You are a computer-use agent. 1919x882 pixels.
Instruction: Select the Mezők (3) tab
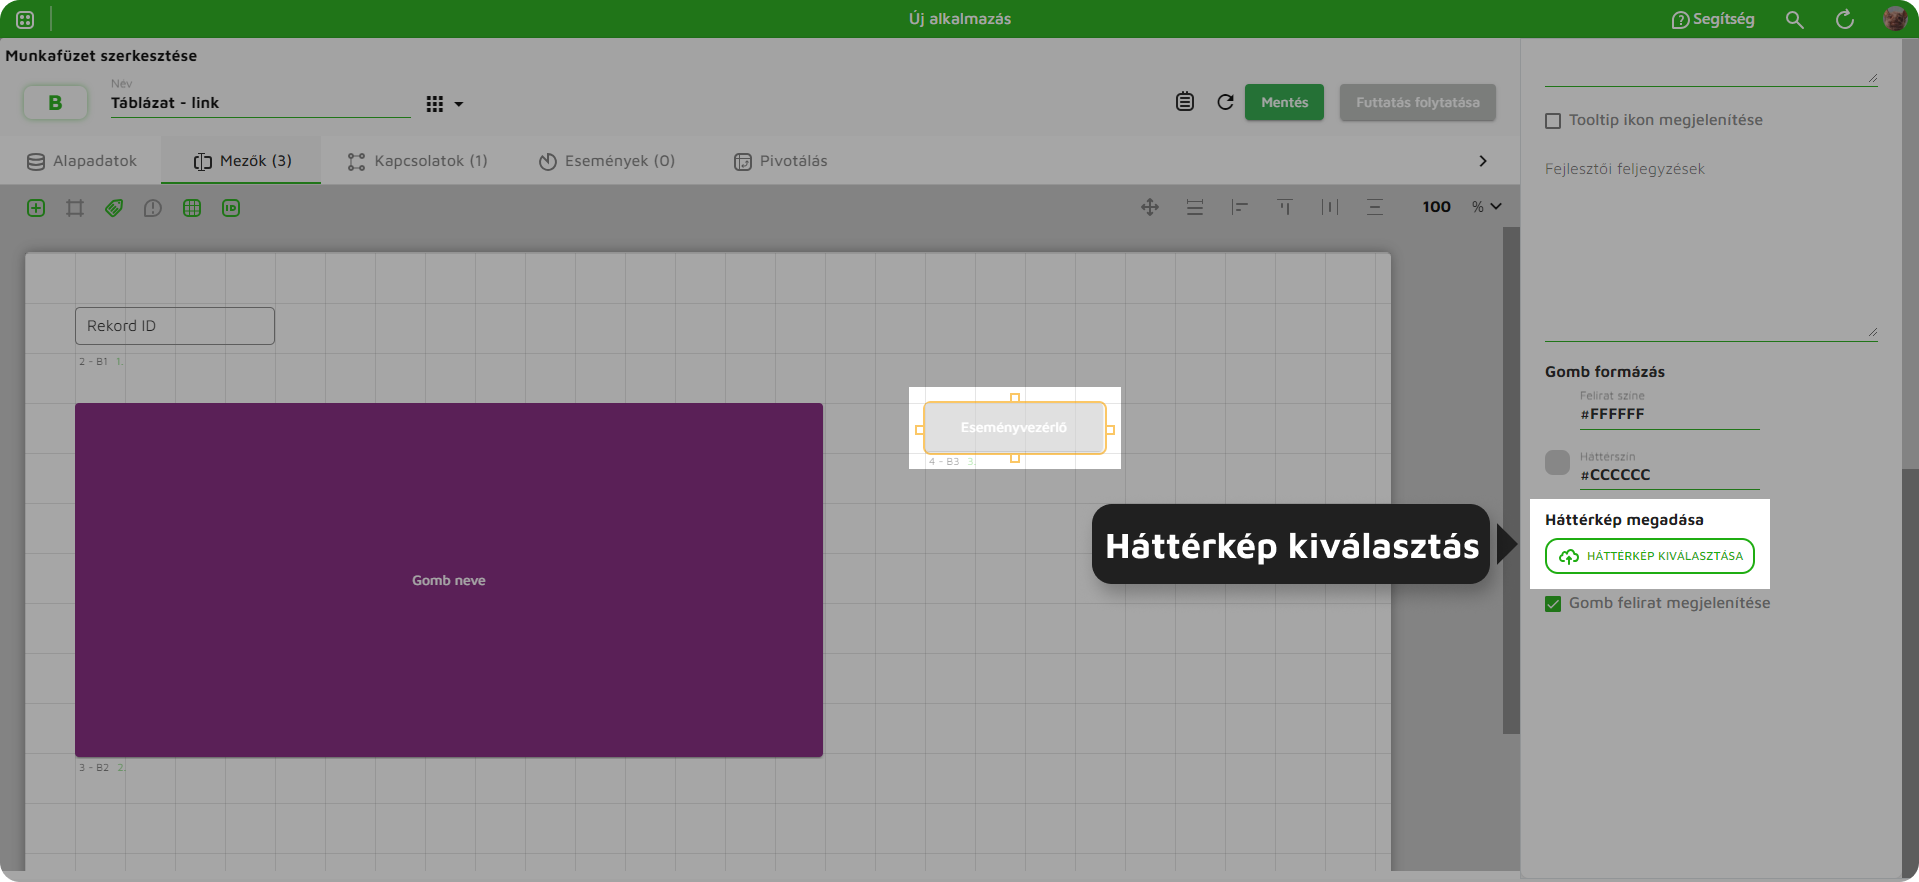coord(242,161)
